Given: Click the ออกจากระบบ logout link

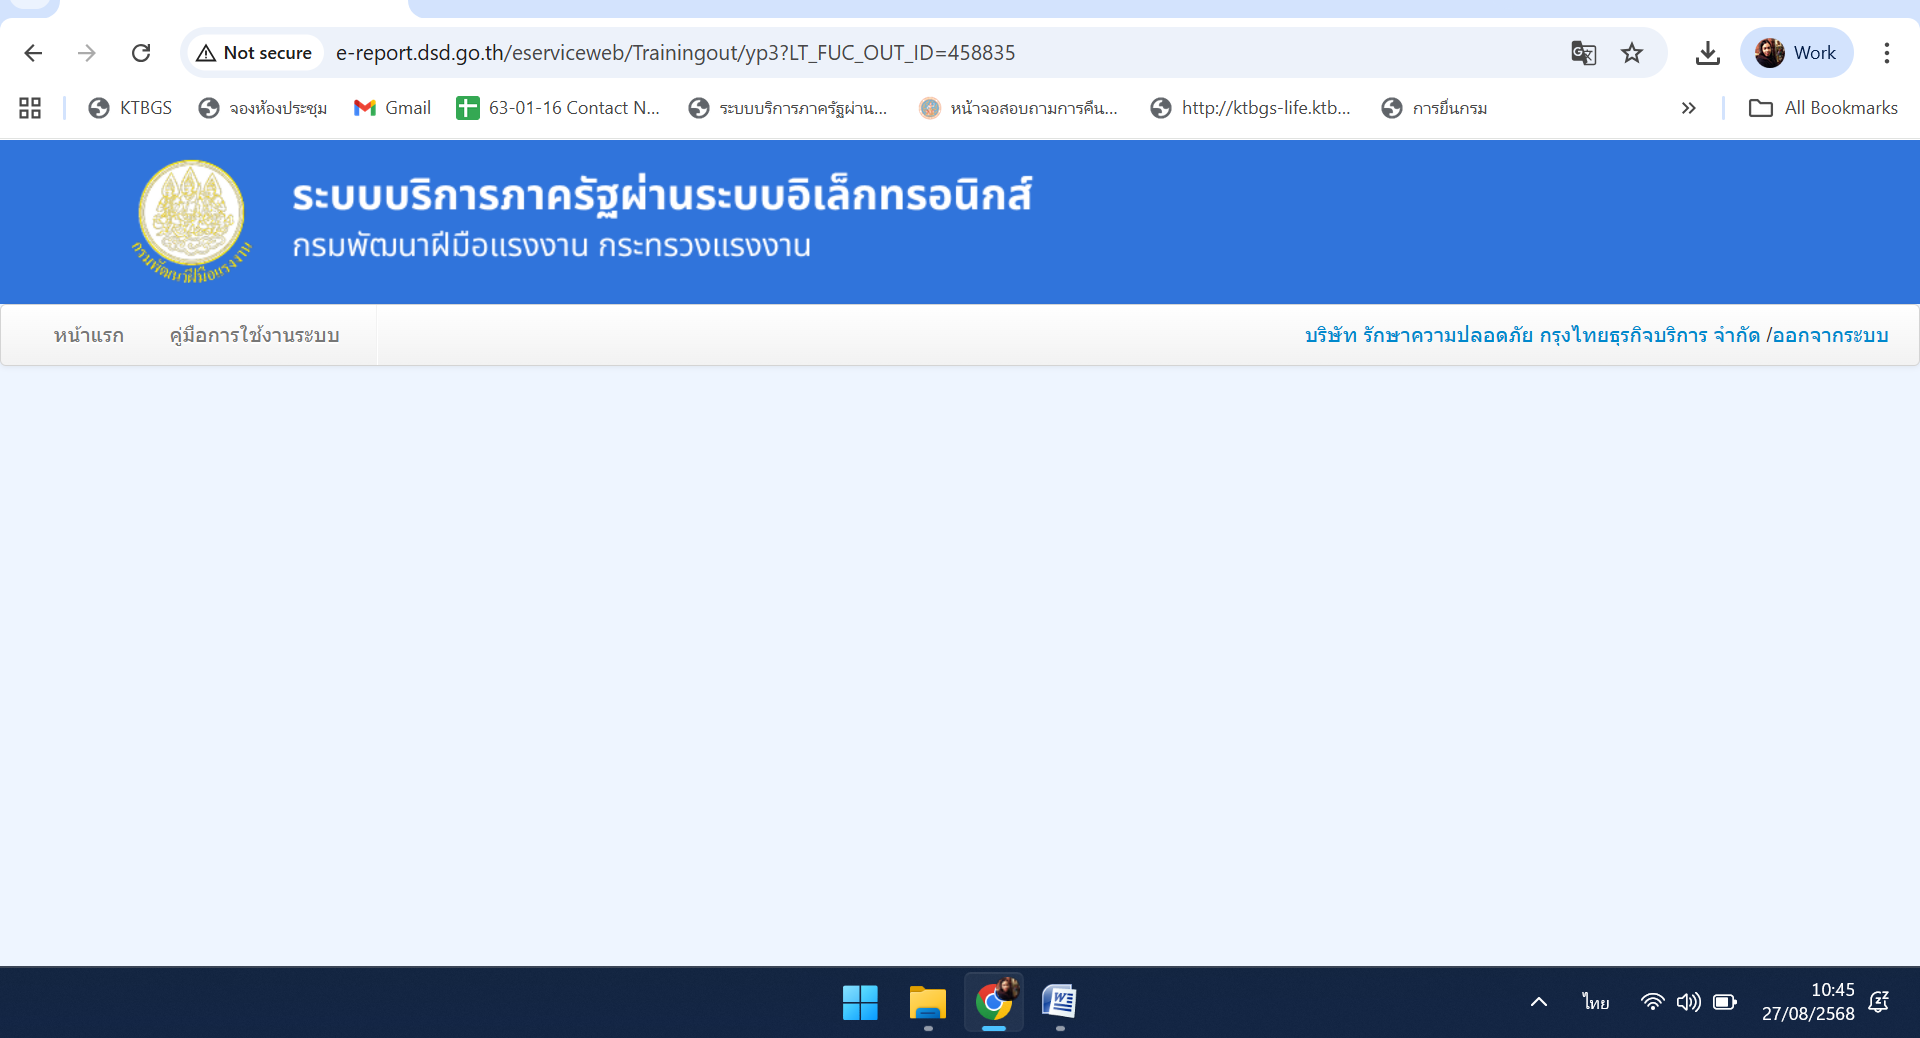Looking at the screenshot, I should [1830, 335].
